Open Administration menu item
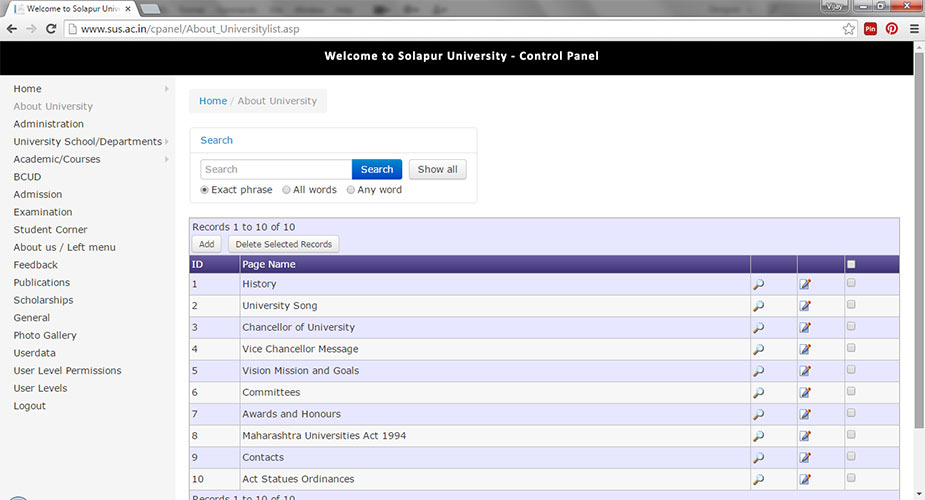 (48, 124)
